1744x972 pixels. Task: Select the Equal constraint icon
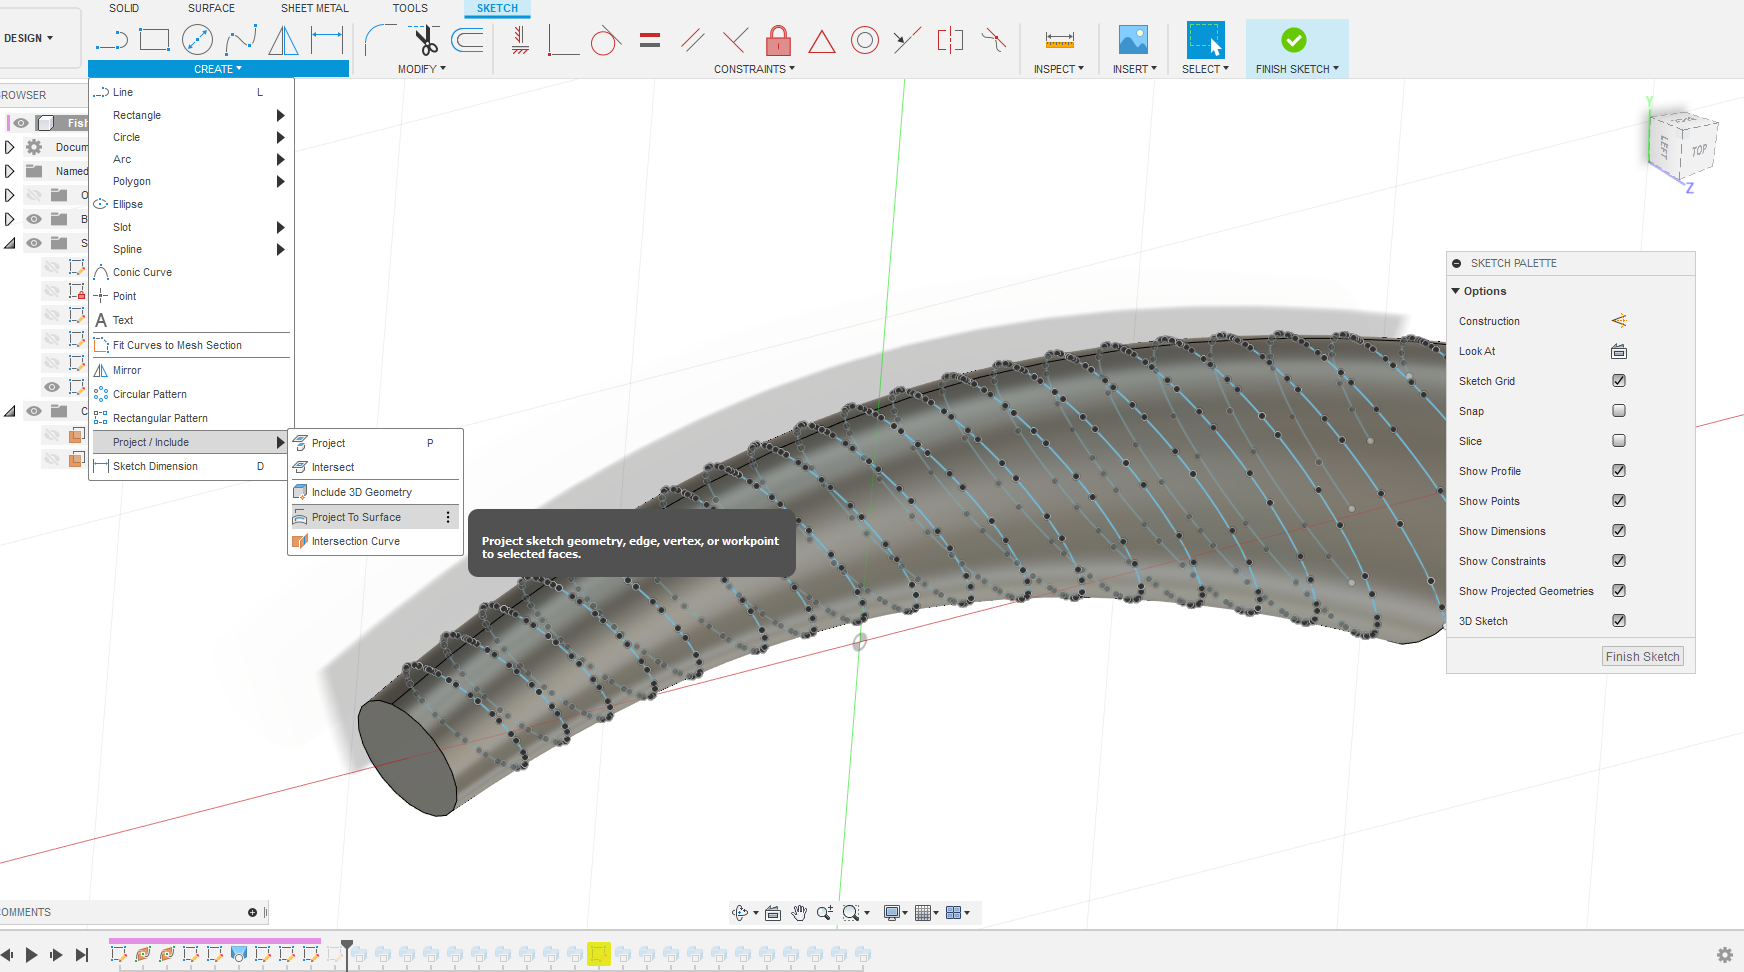pos(650,40)
